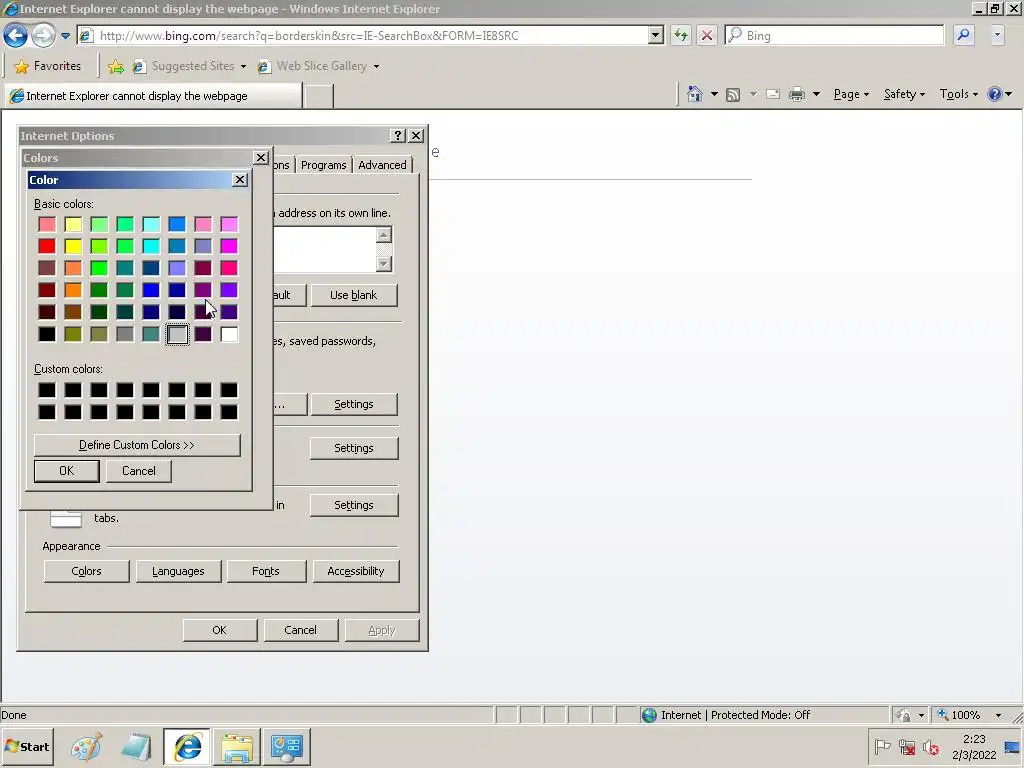Click Languages button in Internet Options

178,571
